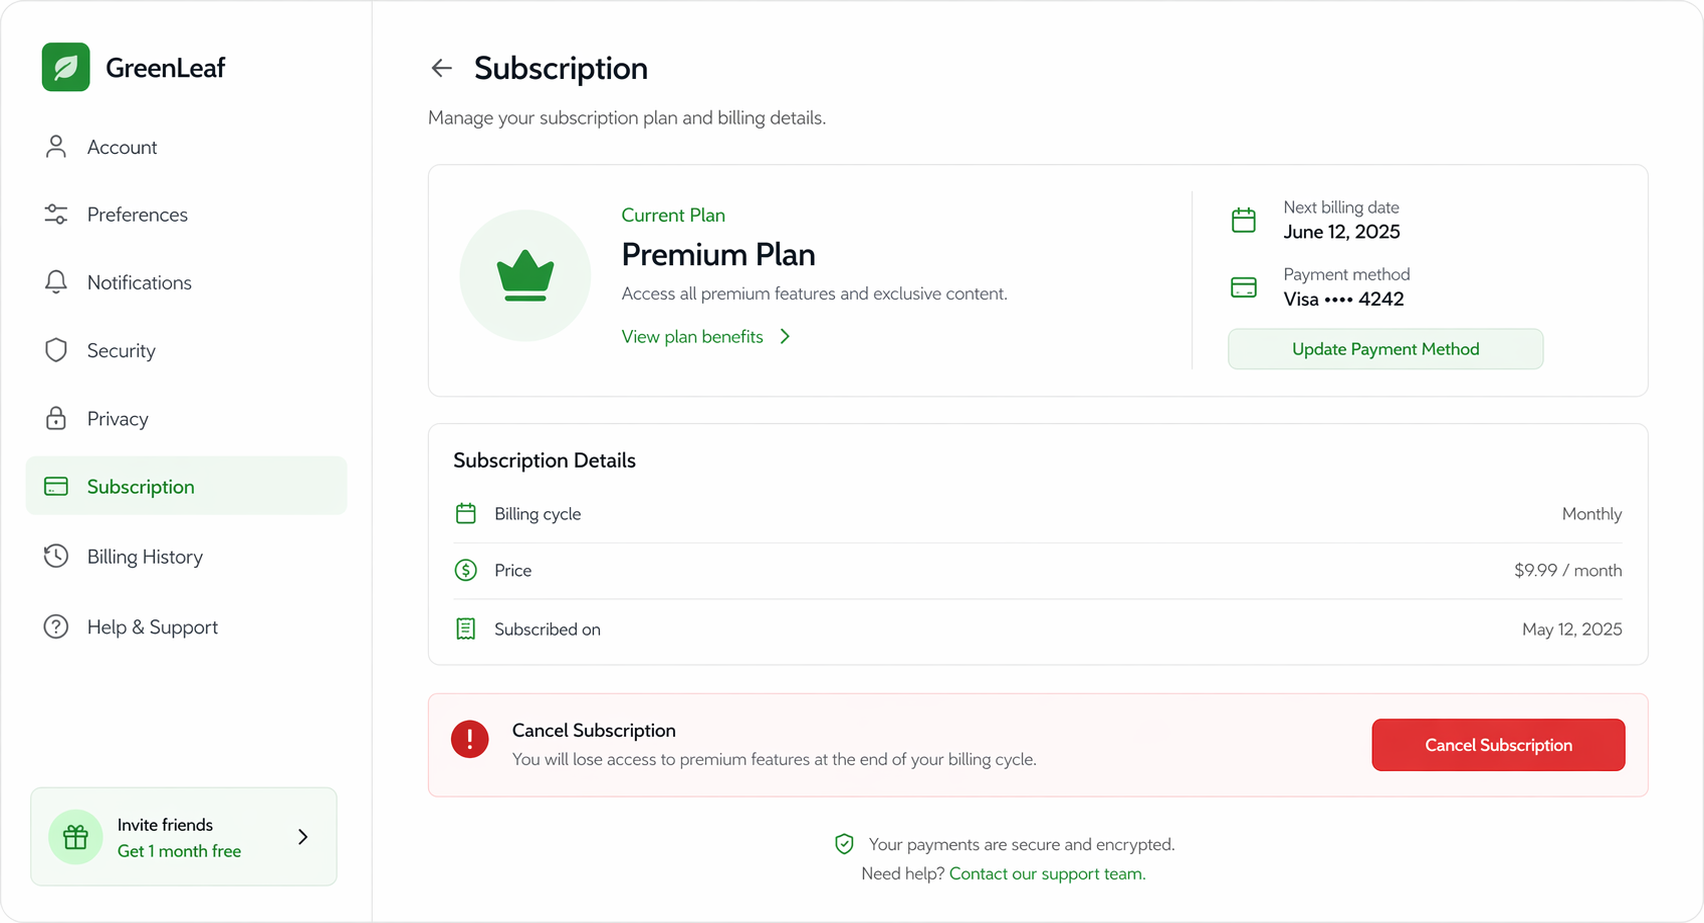Select the Security shield icon
1704x923 pixels.
(56, 350)
